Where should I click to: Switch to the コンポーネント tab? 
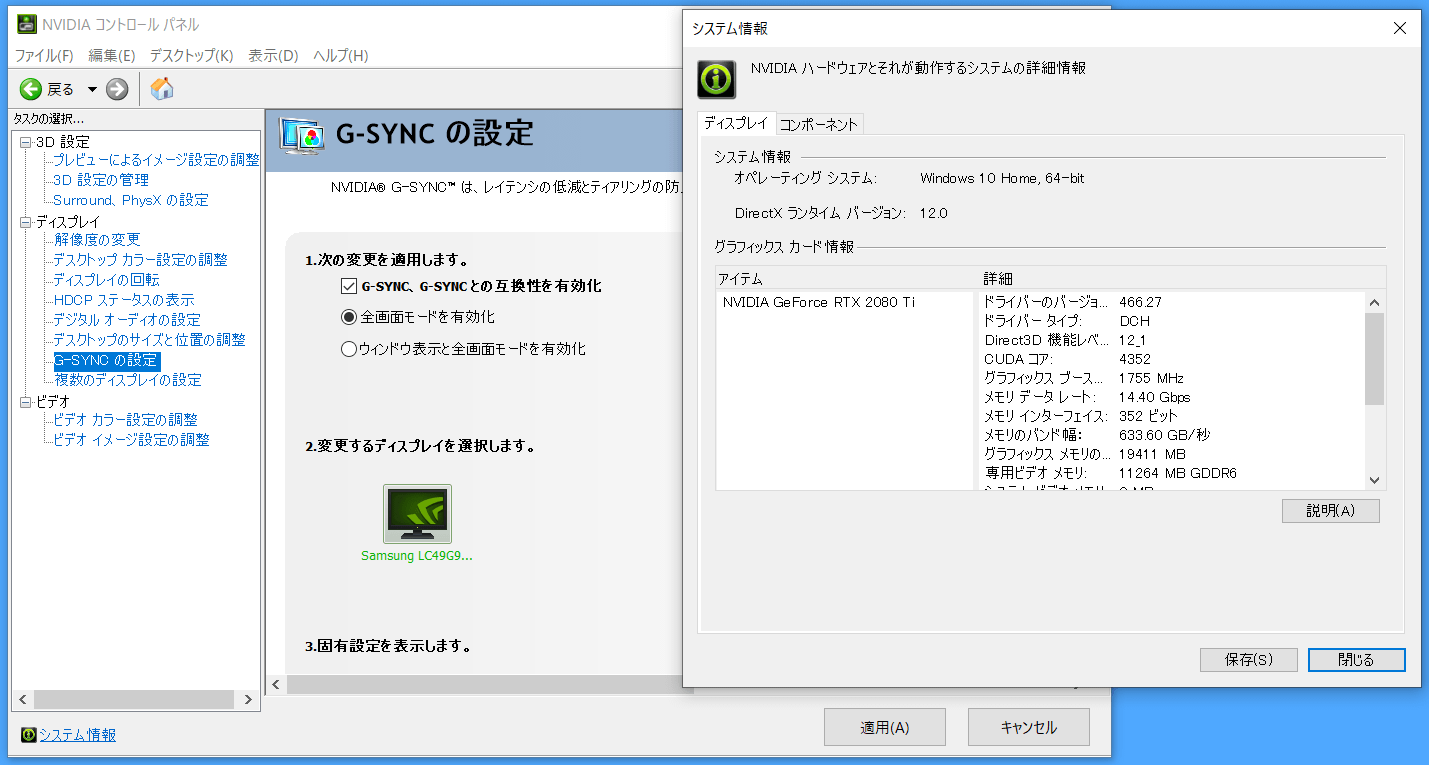pyautogui.click(x=819, y=124)
